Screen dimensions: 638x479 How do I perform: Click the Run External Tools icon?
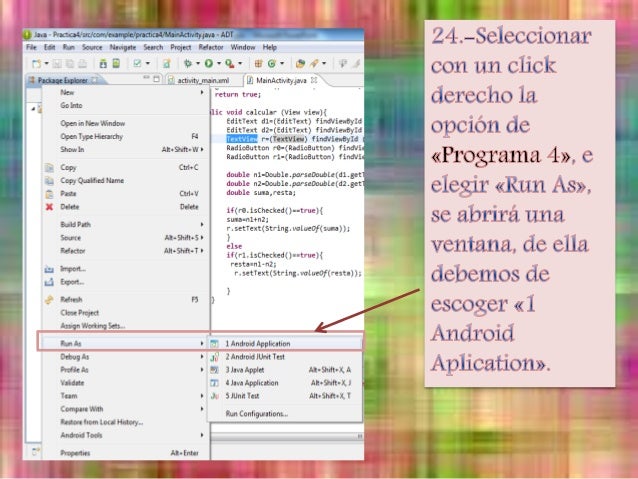[230, 63]
